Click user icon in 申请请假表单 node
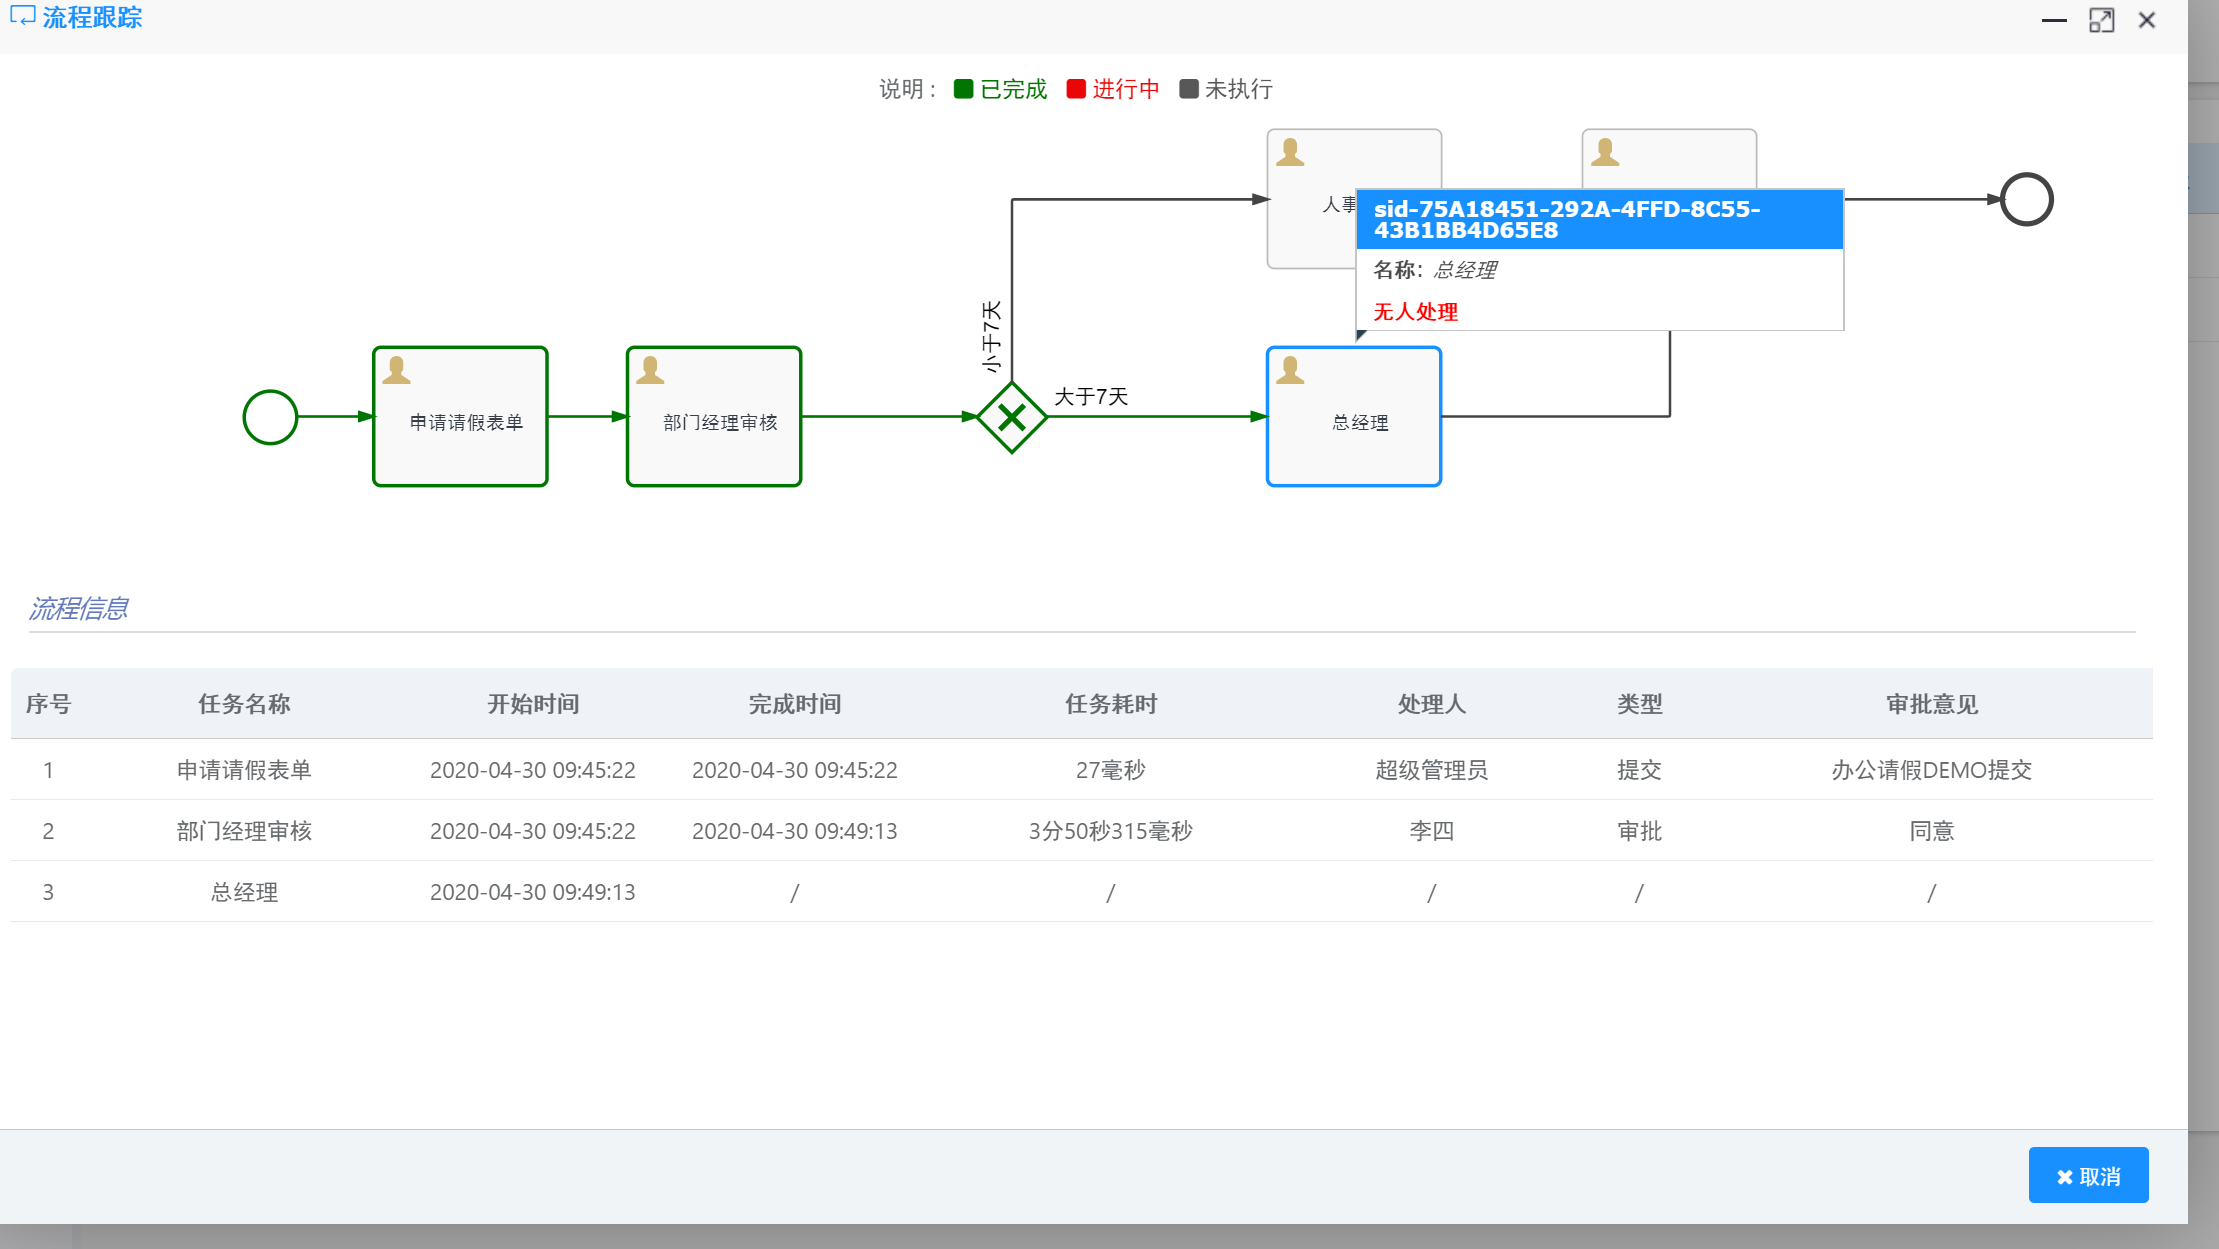The image size is (2219, 1249). [397, 370]
